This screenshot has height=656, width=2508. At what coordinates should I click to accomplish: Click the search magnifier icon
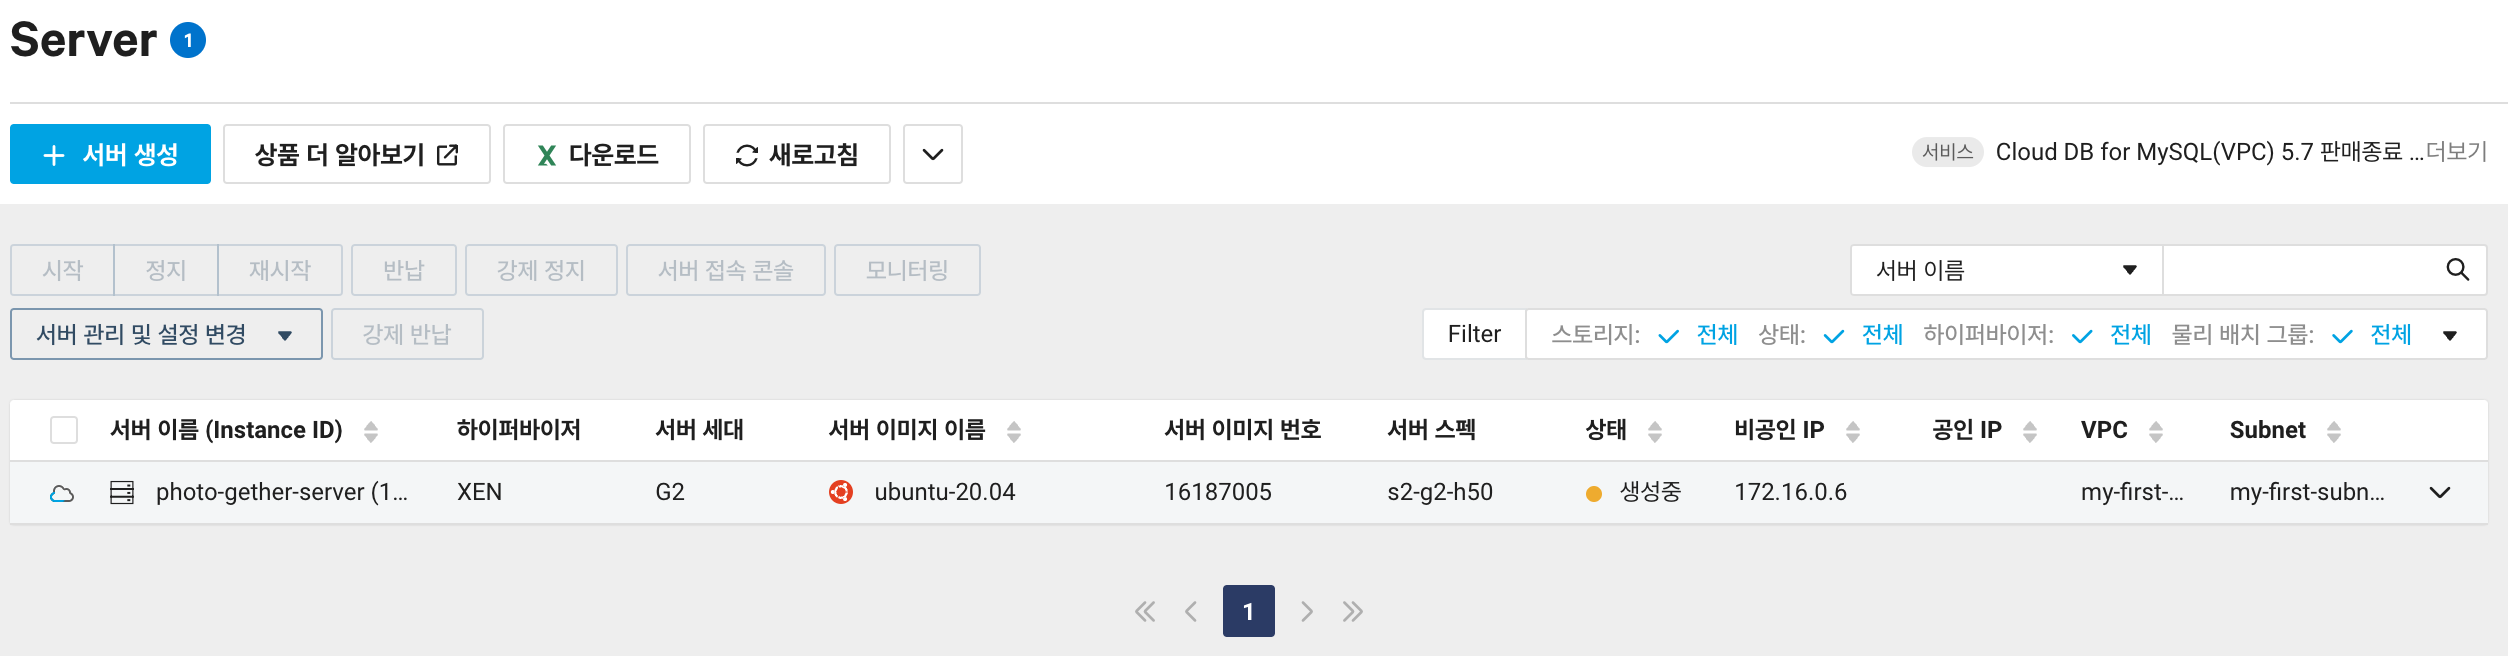pyautogui.click(x=2457, y=270)
